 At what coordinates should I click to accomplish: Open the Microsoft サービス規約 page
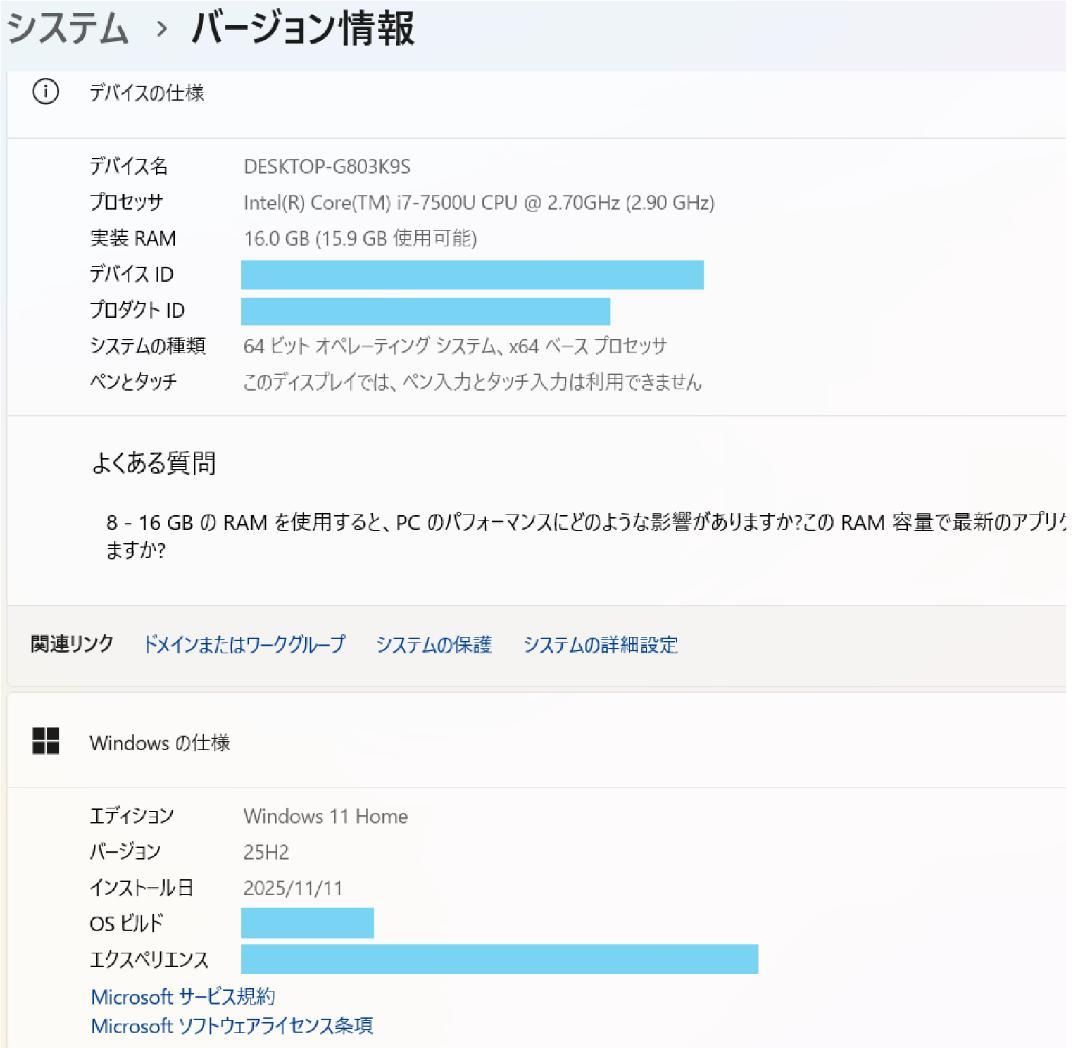point(184,995)
